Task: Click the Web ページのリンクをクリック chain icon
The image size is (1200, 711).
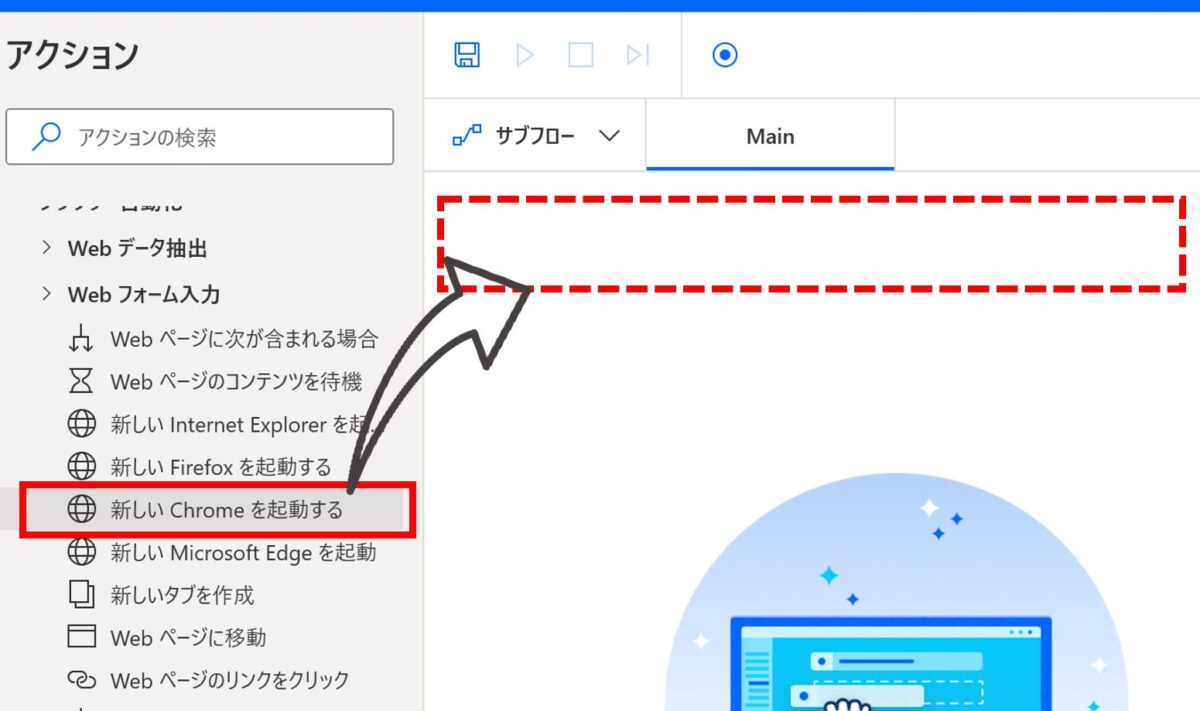Action: coord(81,680)
